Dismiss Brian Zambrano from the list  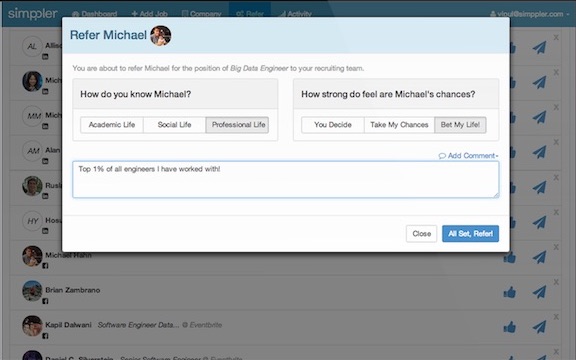(556, 282)
